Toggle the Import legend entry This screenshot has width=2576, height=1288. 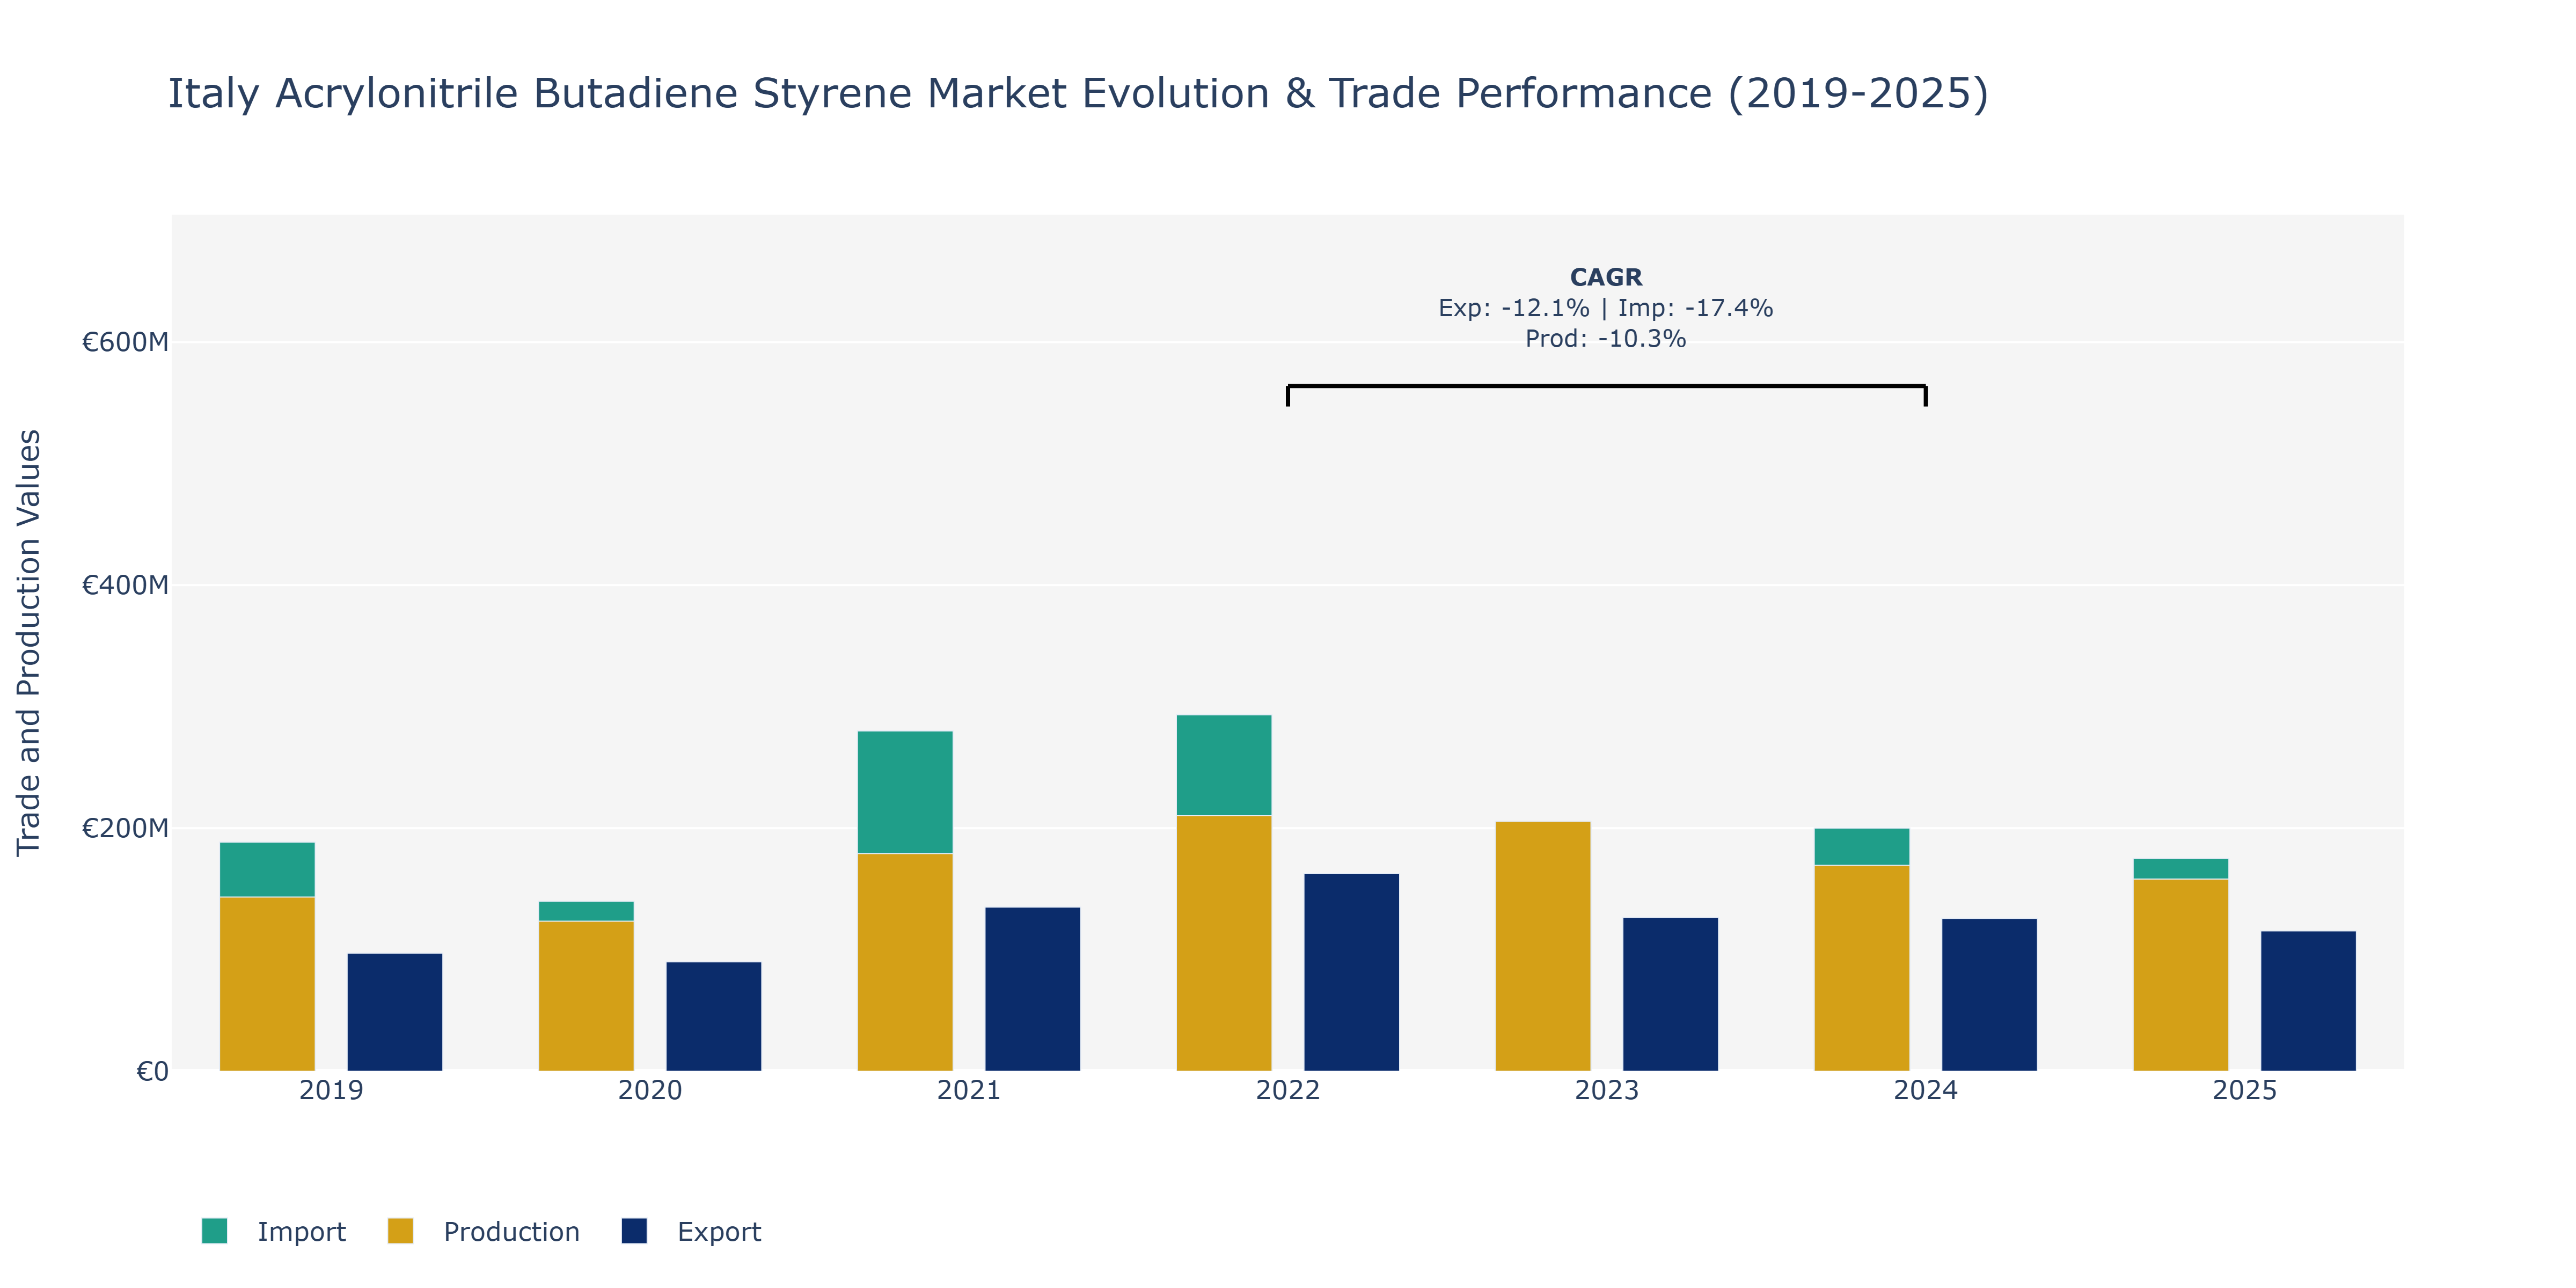[273, 1231]
